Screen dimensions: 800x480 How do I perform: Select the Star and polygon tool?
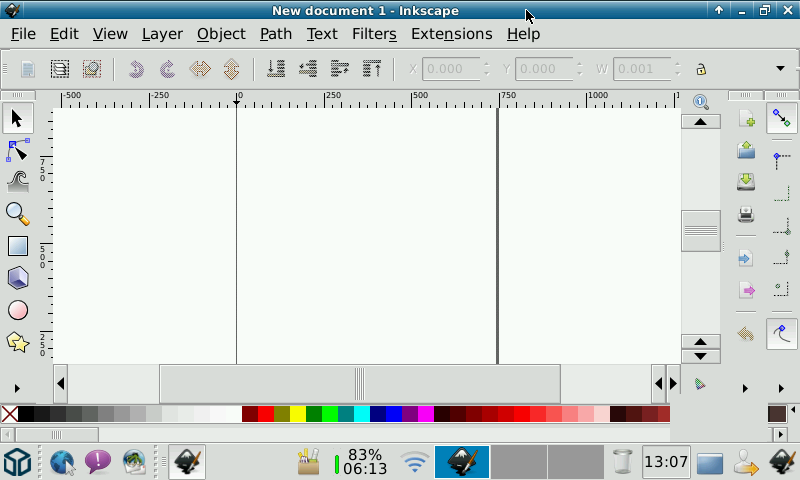[17, 342]
